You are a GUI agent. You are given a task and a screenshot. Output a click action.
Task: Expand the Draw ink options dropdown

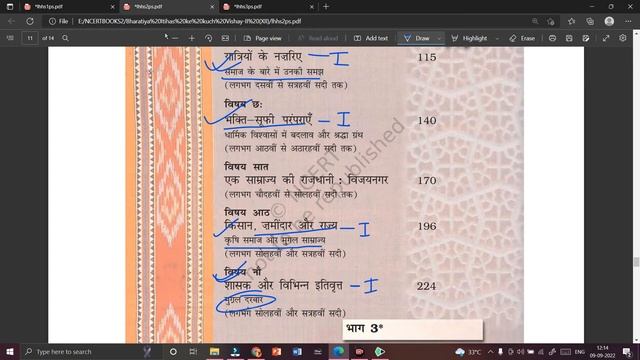pos(439,38)
